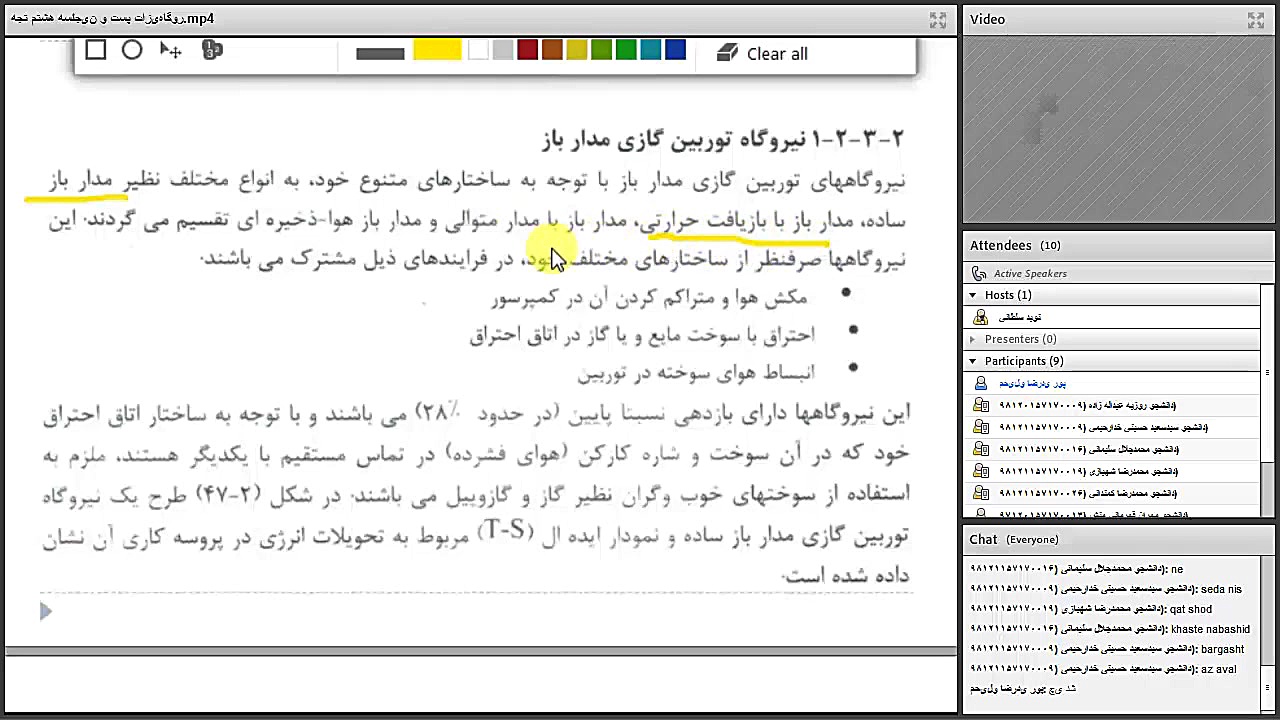Click the host's attendee avatar icon
The height and width of the screenshot is (720, 1280).
(x=981, y=317)
